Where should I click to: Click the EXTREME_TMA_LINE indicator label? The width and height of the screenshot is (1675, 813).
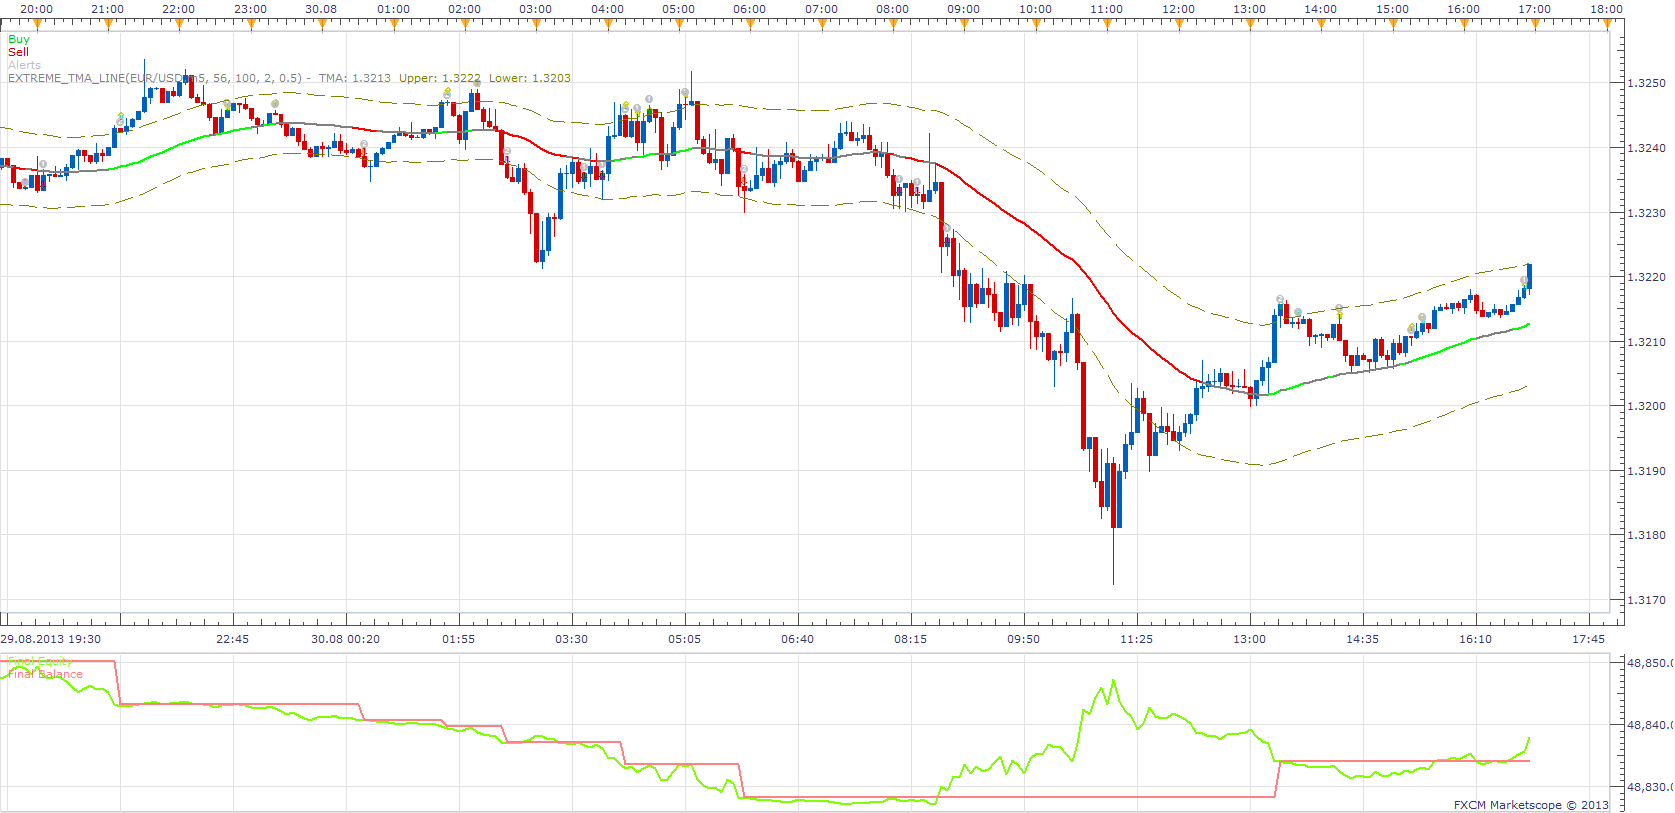coord(289,78)
